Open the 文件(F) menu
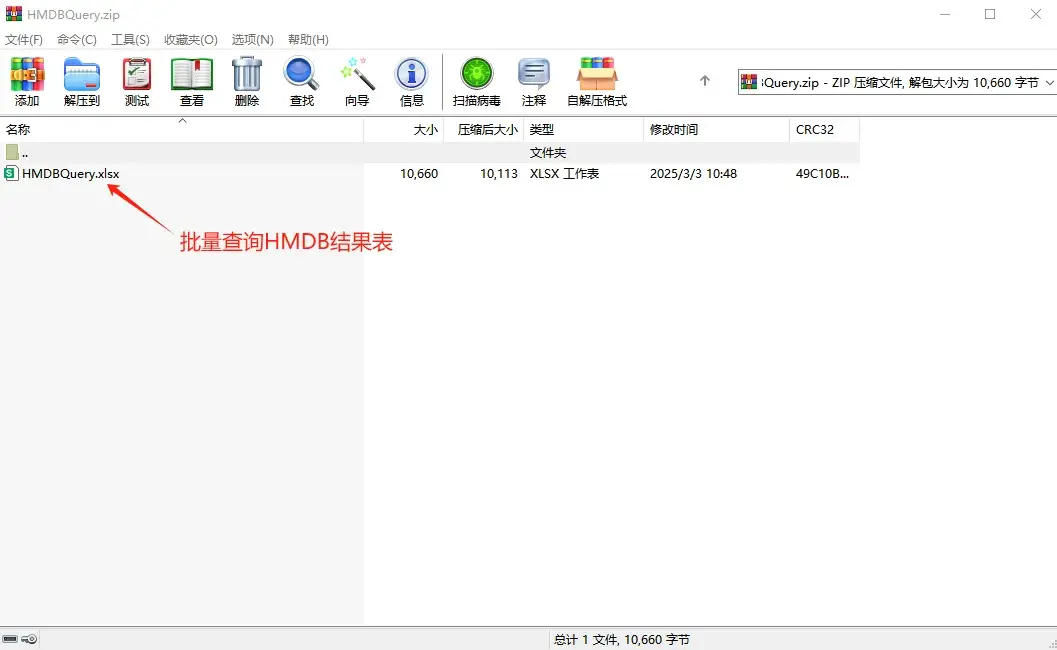The height and width of the screenshot is (650, 1057). [22, 39]
